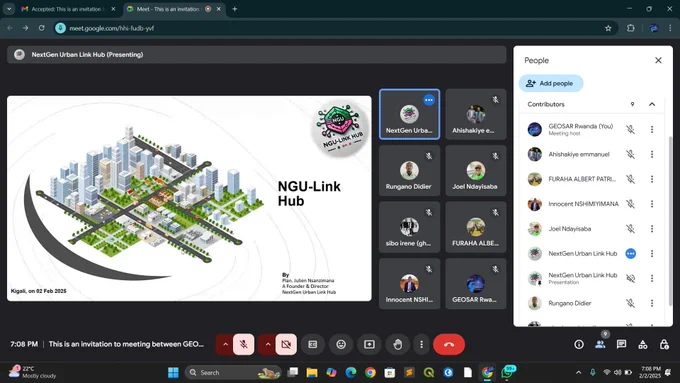Bookmark this page with star icon
The width and height of the screenshot is (680, 383).
pos(608,28)
